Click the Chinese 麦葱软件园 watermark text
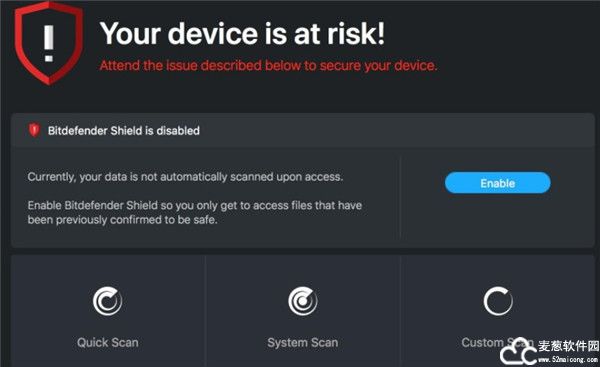Viewport: 600px width, 367px height. tap(568, 346)
